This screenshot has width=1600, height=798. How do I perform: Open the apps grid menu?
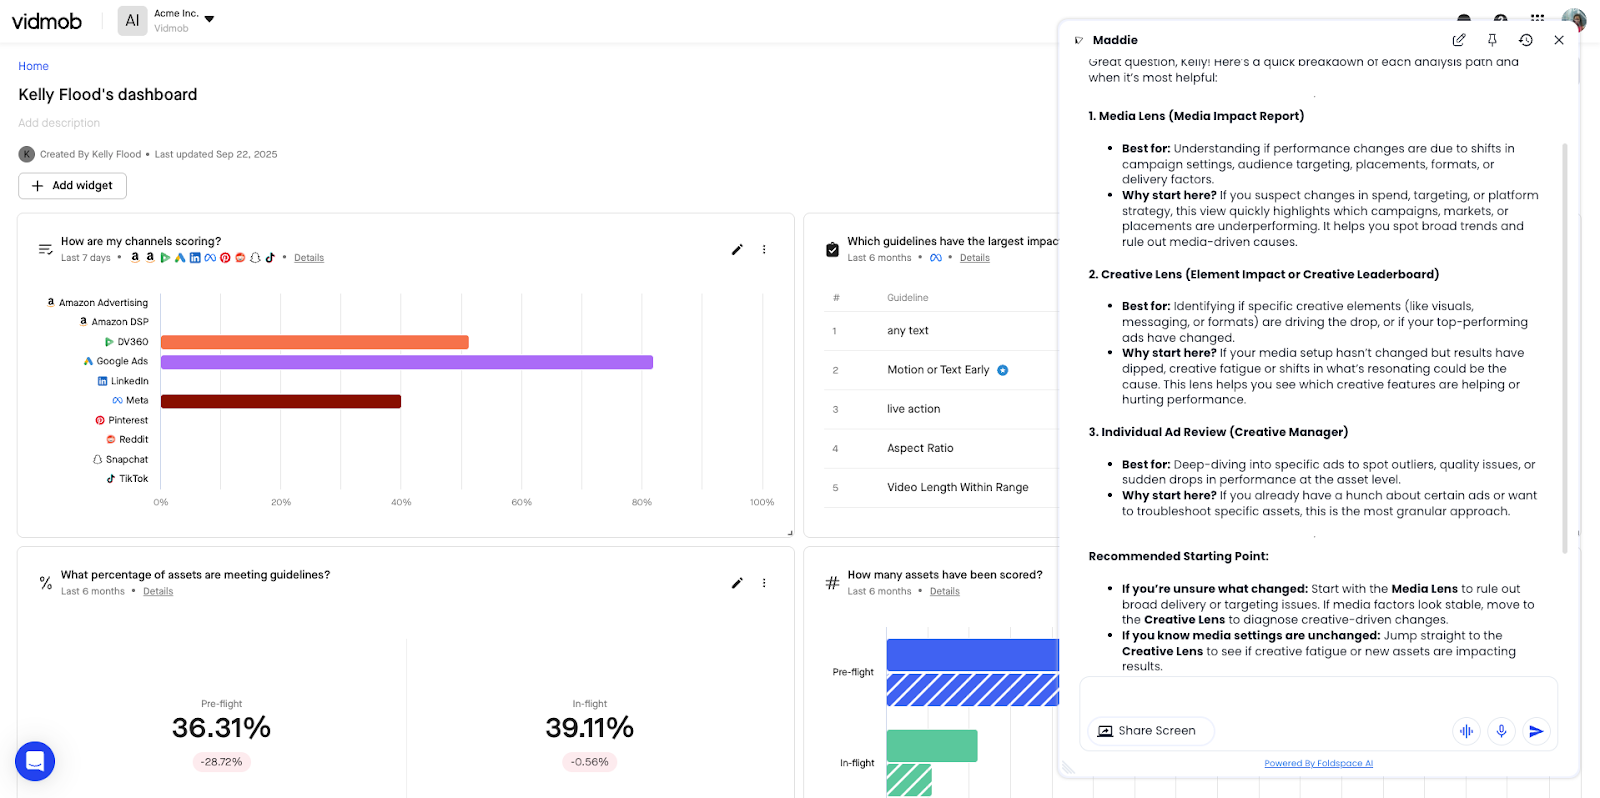(1537, 18)
